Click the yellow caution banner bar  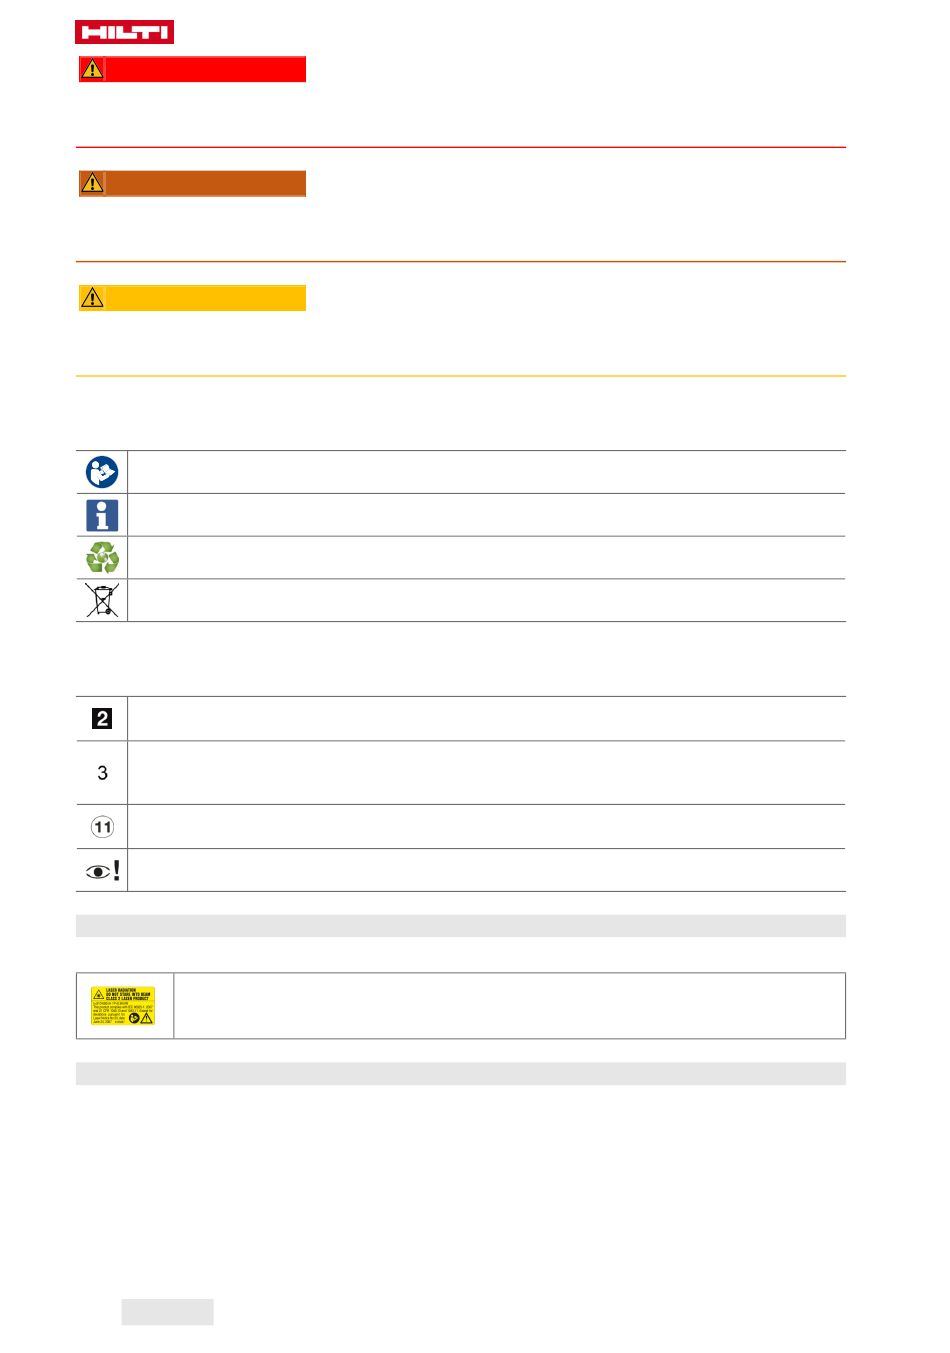click(192, 298)
